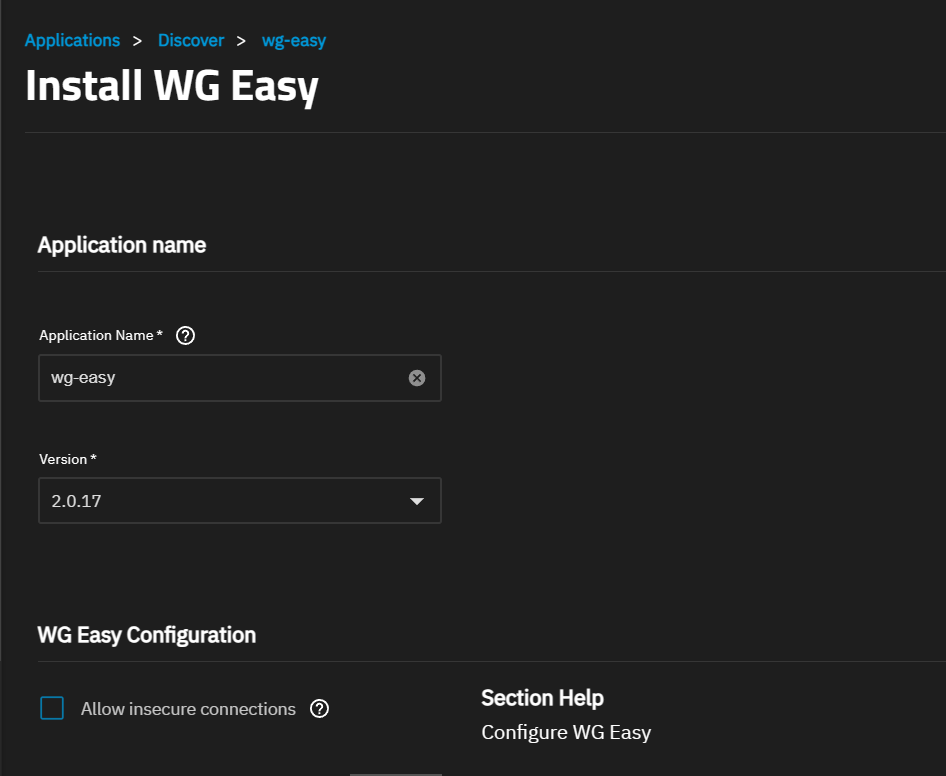Click the Version dropdown caret icon
The height and width of the screenshot is (776, 946).
(x=417, y=500)
